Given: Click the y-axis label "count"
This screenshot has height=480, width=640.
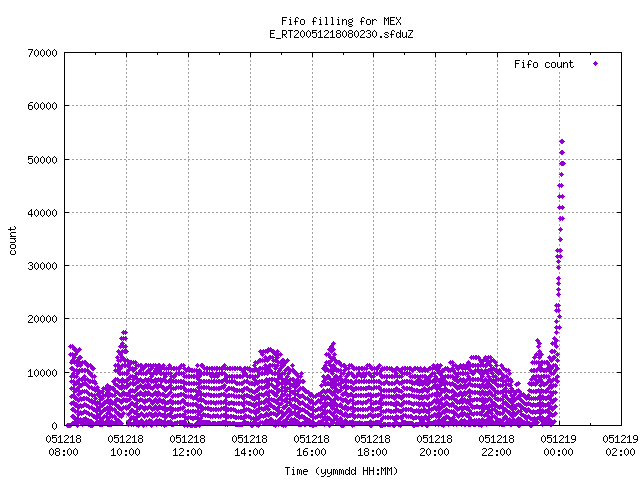Looking at the screenshot, I should point(12,241).
